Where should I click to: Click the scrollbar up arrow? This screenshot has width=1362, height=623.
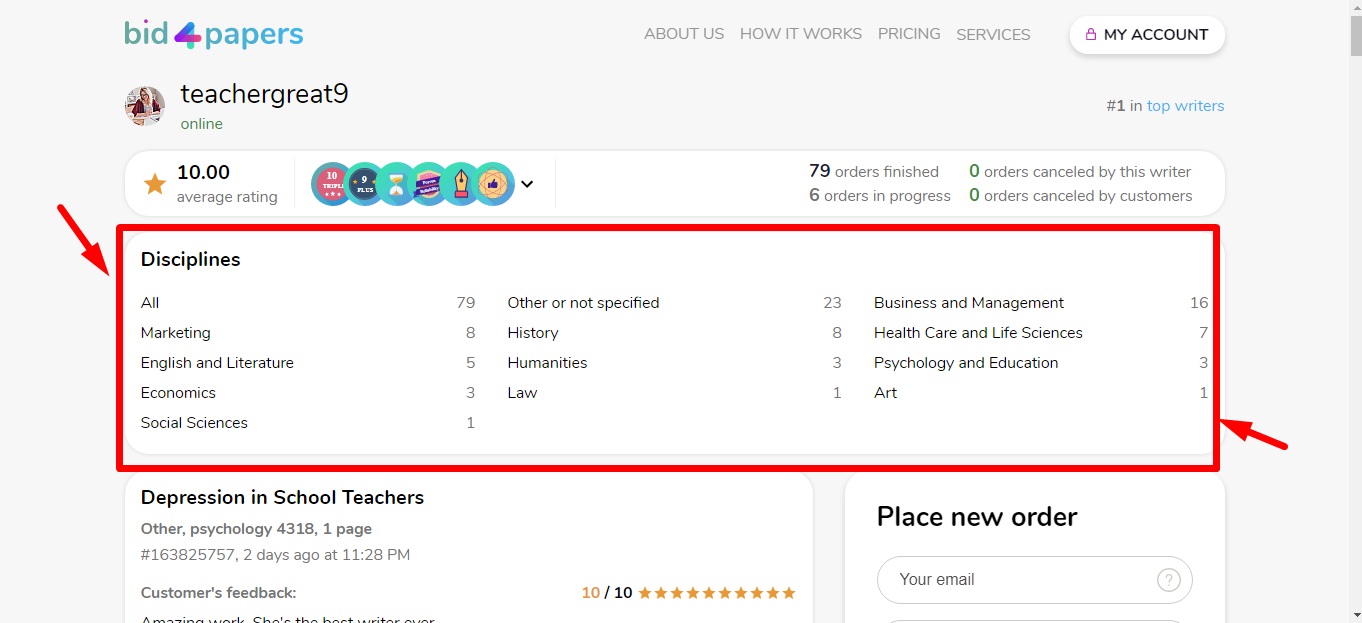(x=1355, y=8)
